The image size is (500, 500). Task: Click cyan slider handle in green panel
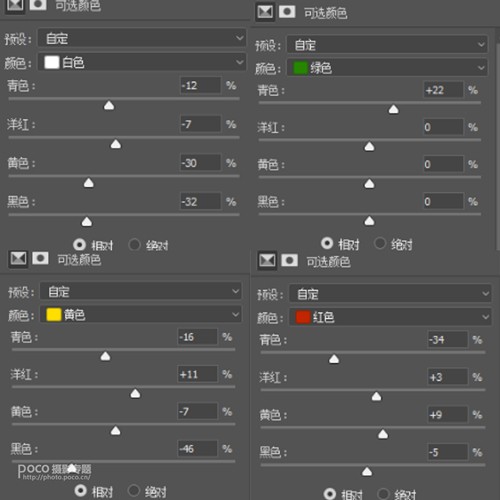coord(394,109)
